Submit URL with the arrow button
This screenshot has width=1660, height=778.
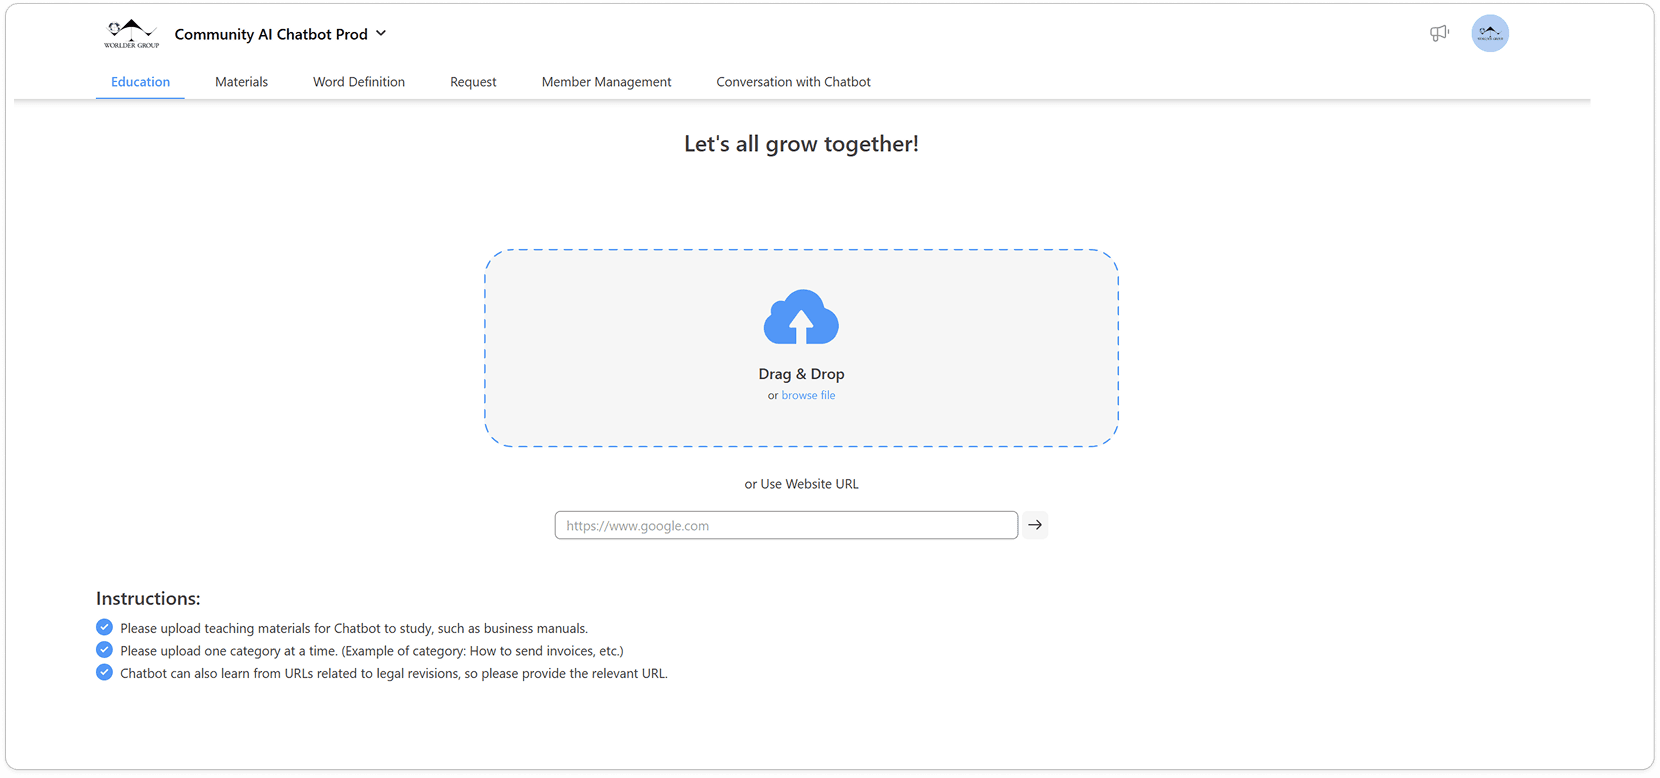pyautogui.click(x=1035, y=525)
